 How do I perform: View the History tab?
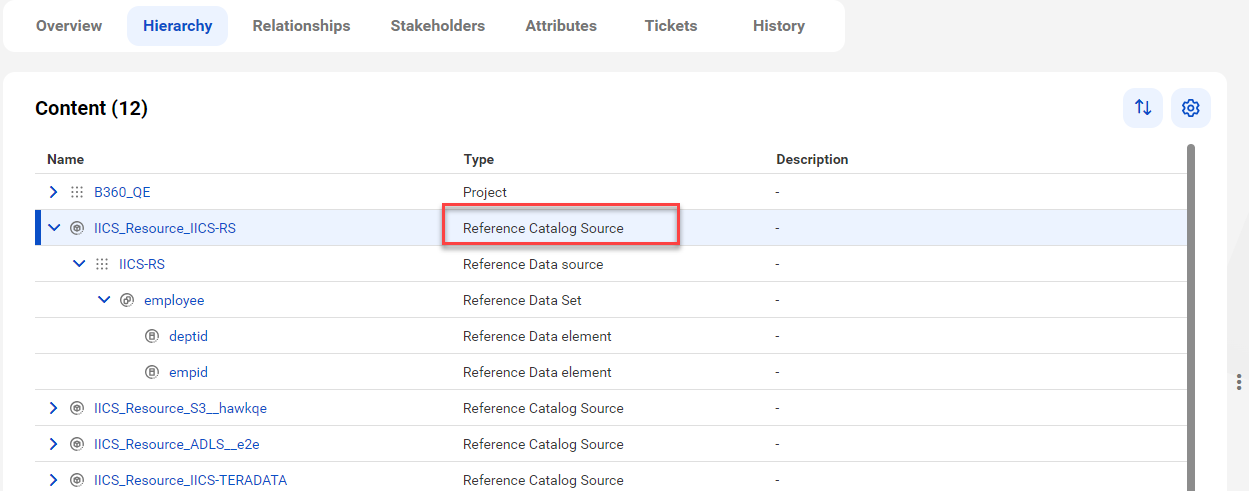click(779, 26)
